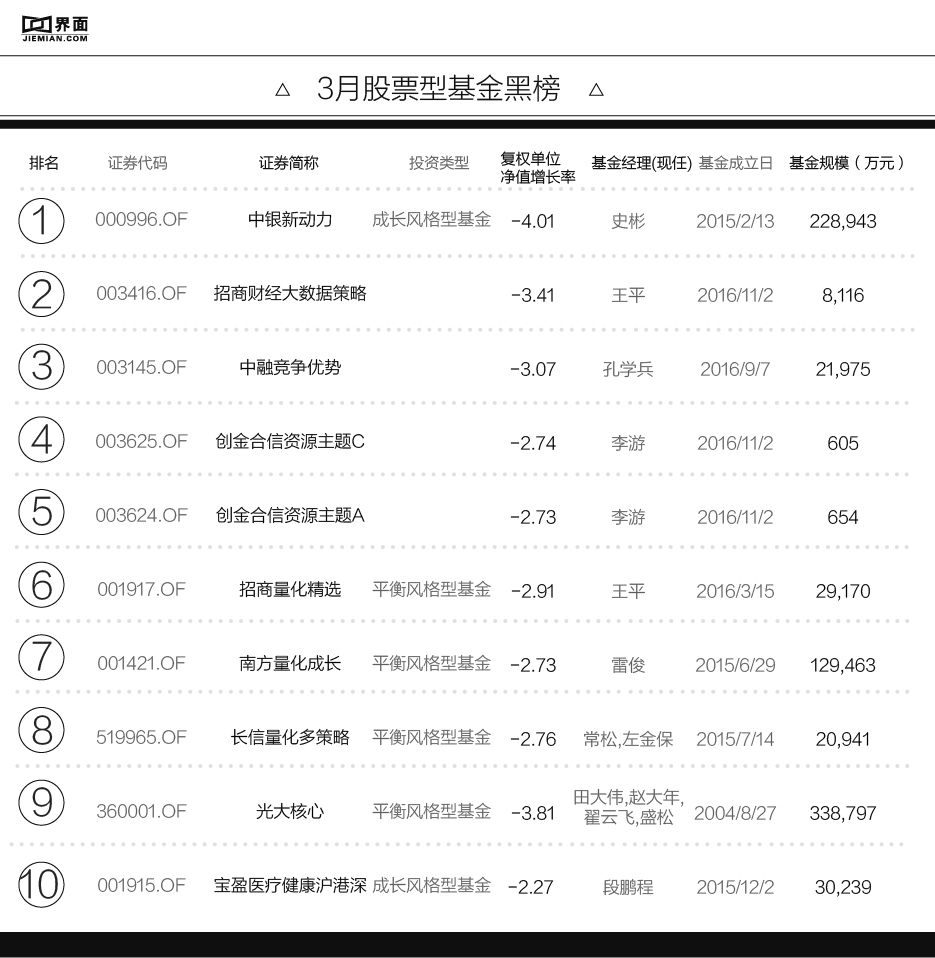
Task: Click the founding date 2015/2/13
Action: [735, 221]
